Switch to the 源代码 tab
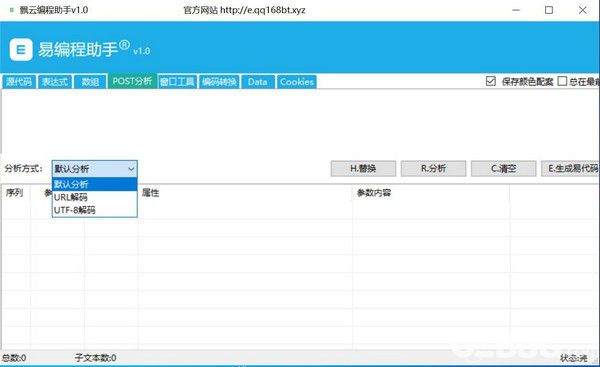Screen dimensions: 600x367 [19, 82]
